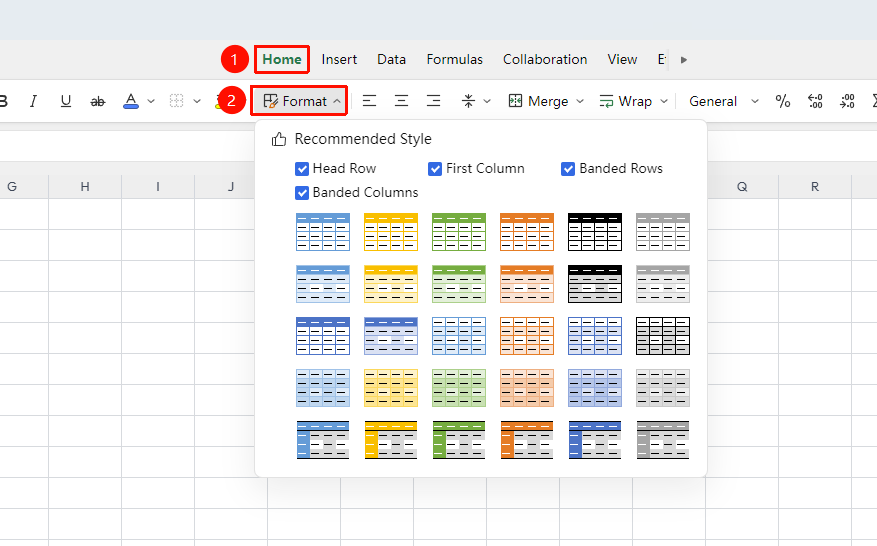Uncheck the First Column checkbox
The width and height of the screenshot is (877, 546).
(435, 169)
